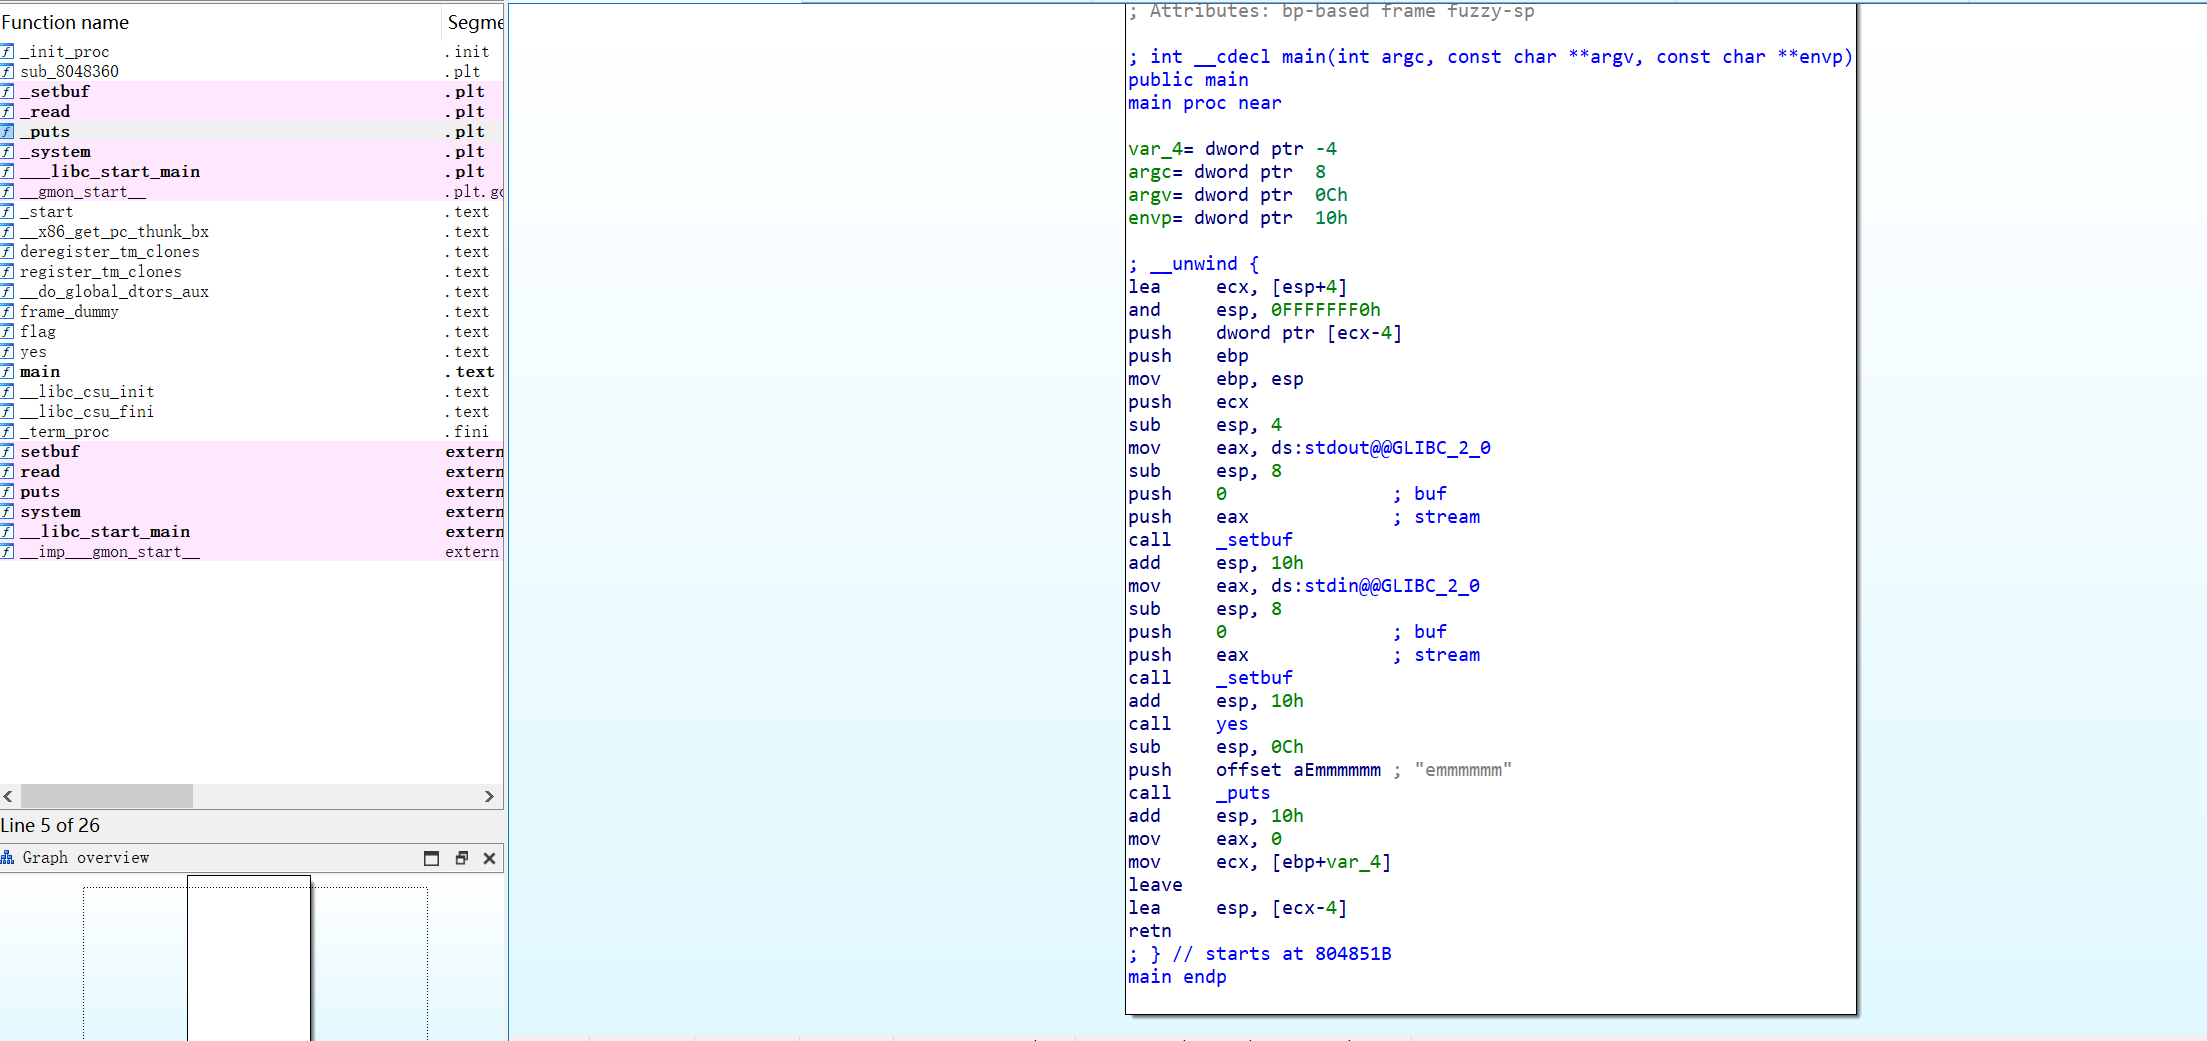
Task: Click the left arrow of functions scrollbar
Action: 8,796
